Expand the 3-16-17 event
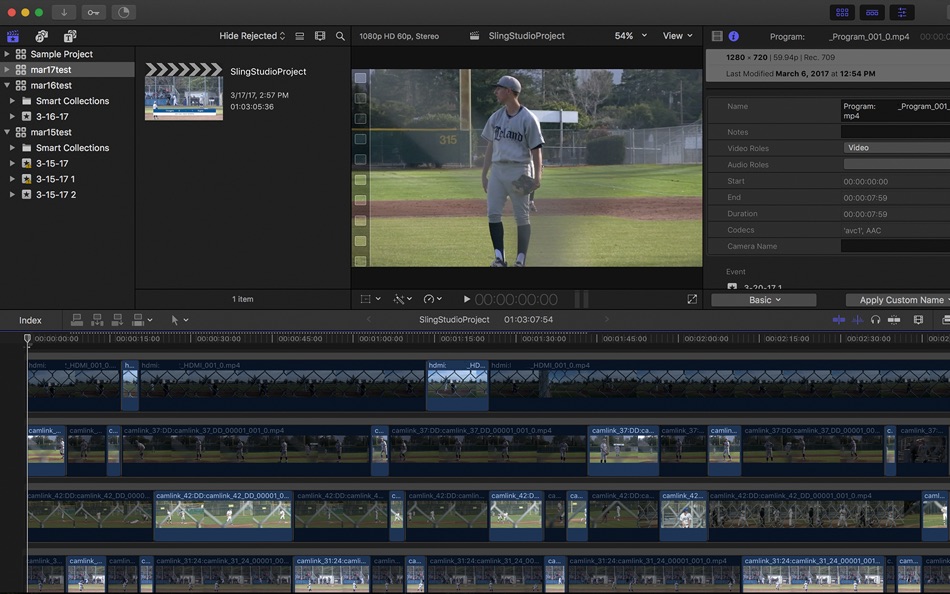950x594 pixels. [x=12, y=116]
